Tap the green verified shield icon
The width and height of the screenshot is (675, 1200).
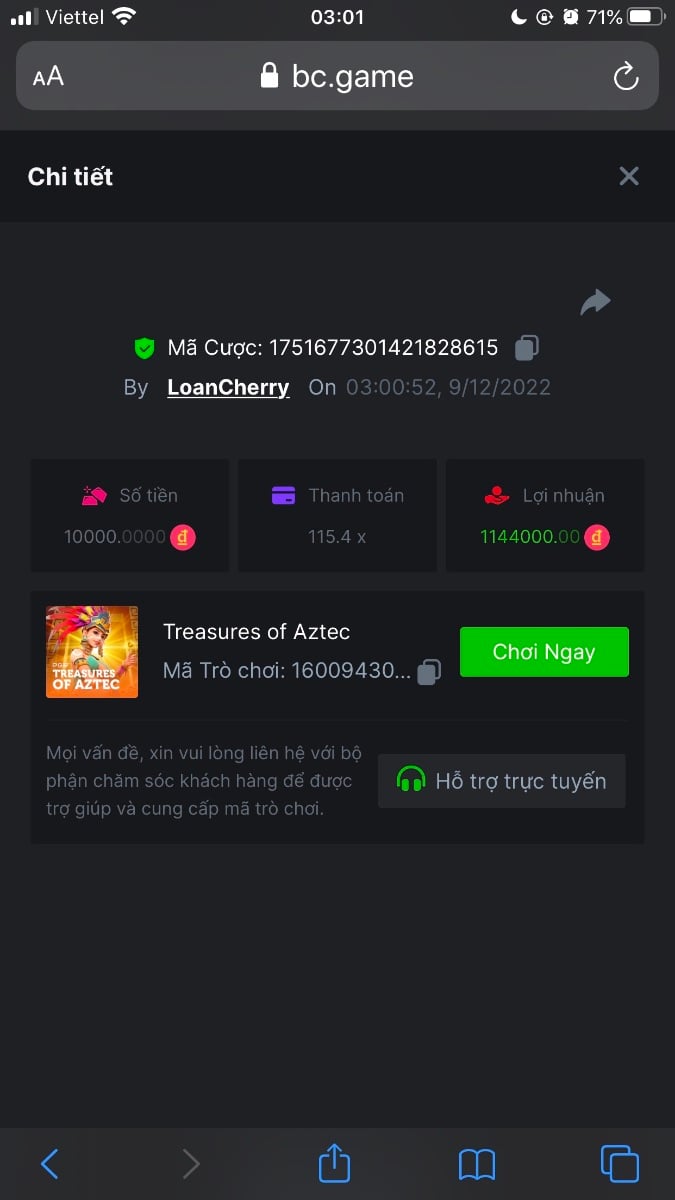coord(145,348)
